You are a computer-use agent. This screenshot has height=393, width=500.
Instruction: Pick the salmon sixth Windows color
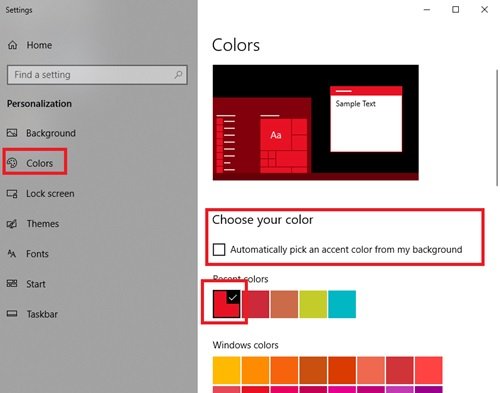[x=371, y=370]
